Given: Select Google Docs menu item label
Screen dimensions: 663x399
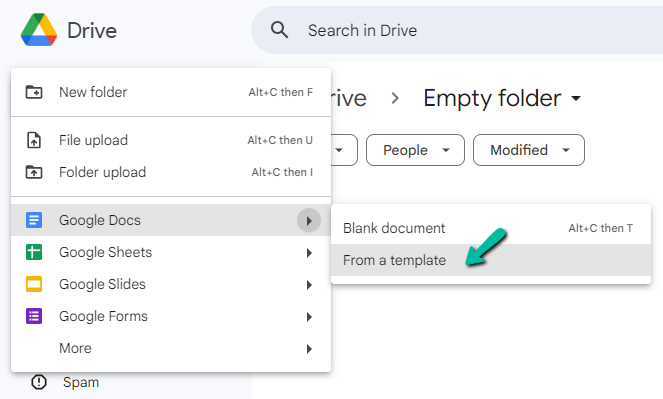Looking at the screenshot, I should [x=100, y=220].
